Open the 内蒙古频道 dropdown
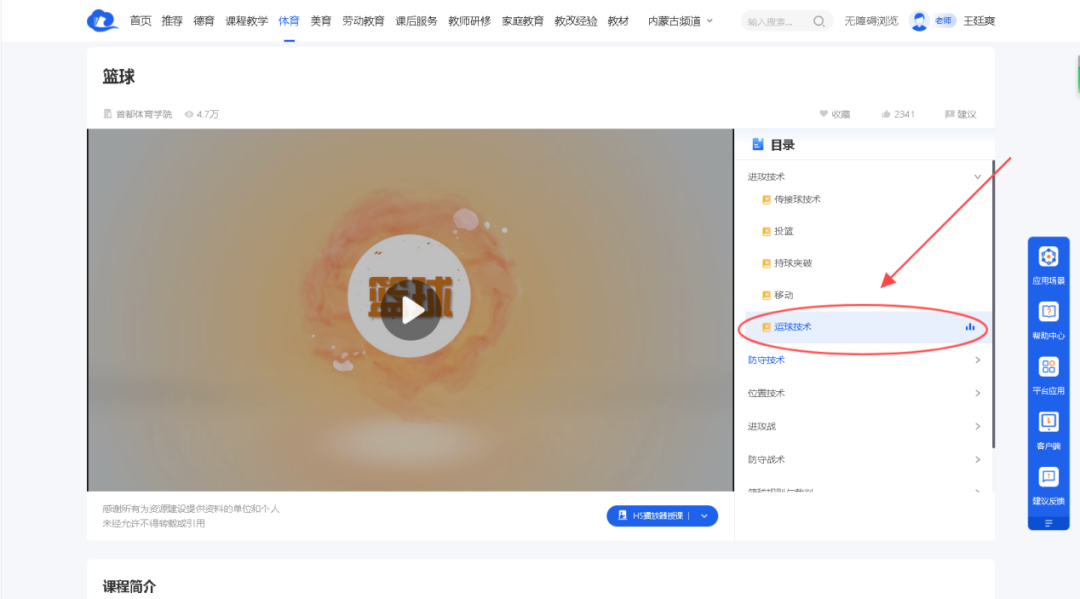1080x599 pixels. (680, 21)
